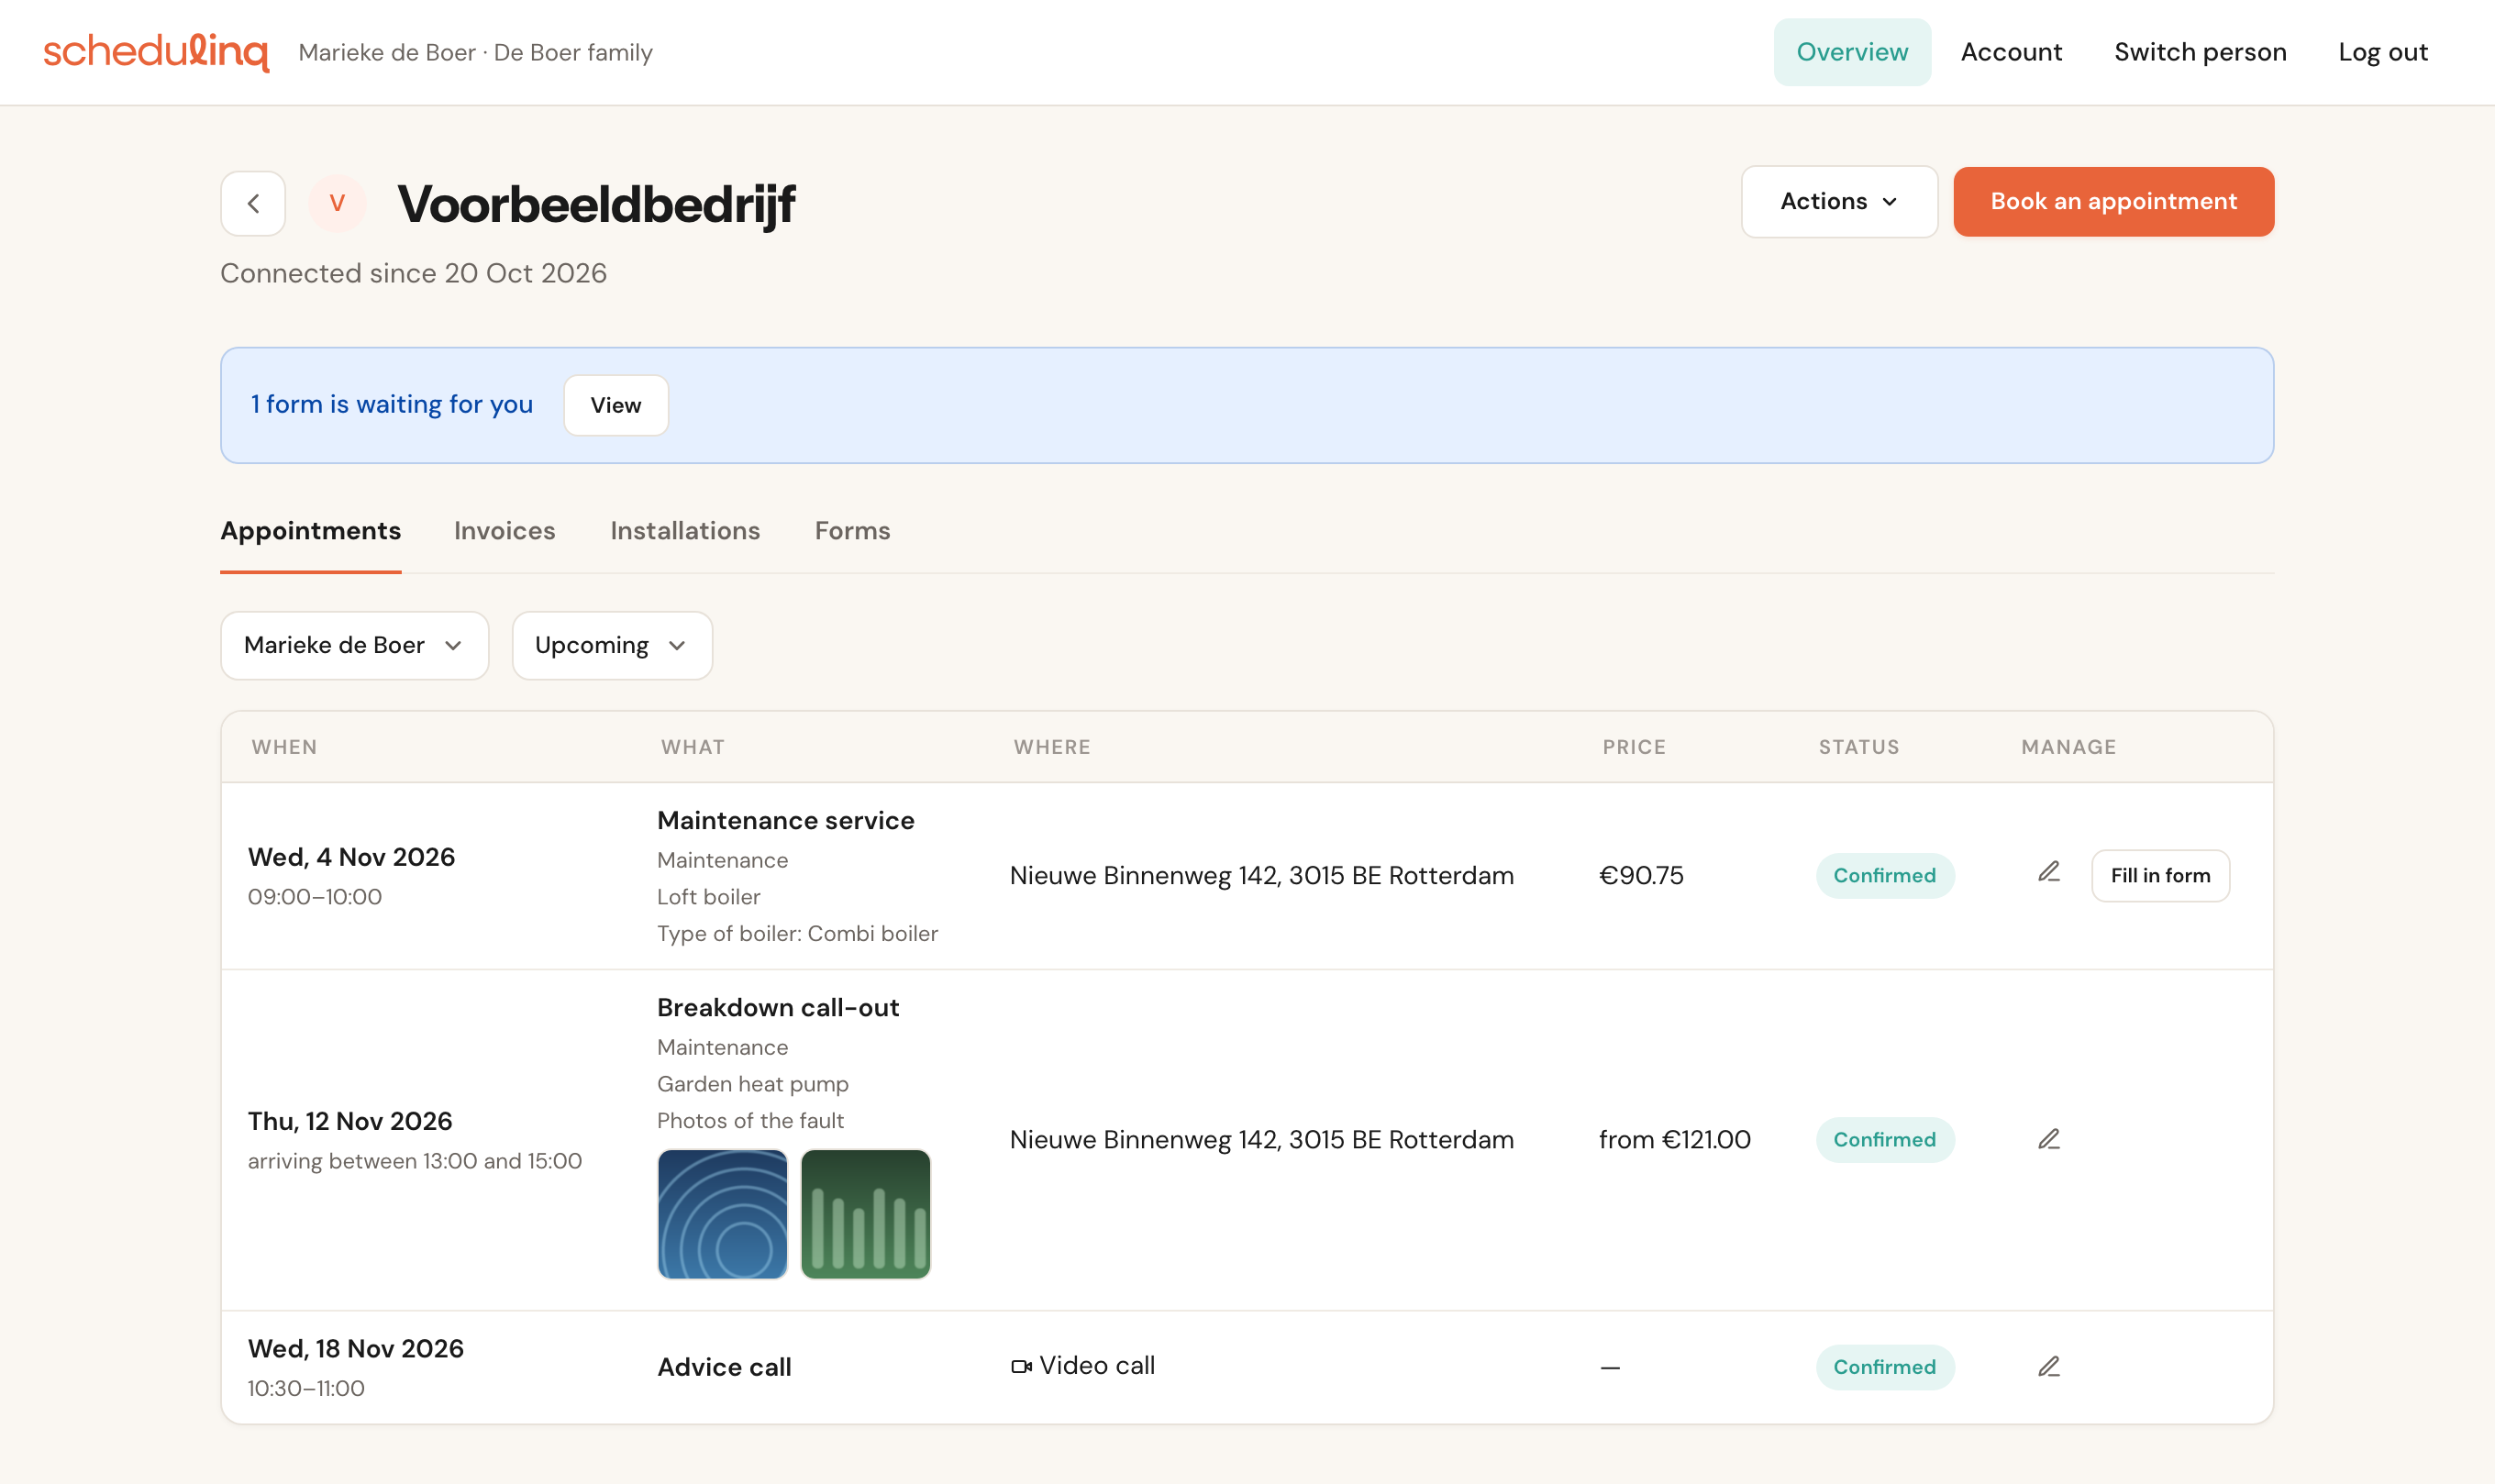Screen dimensions: 2495x1484
Task: Click the Voorbeeldbedrijf 'V' avatar icon
Action: pos(338,203)
